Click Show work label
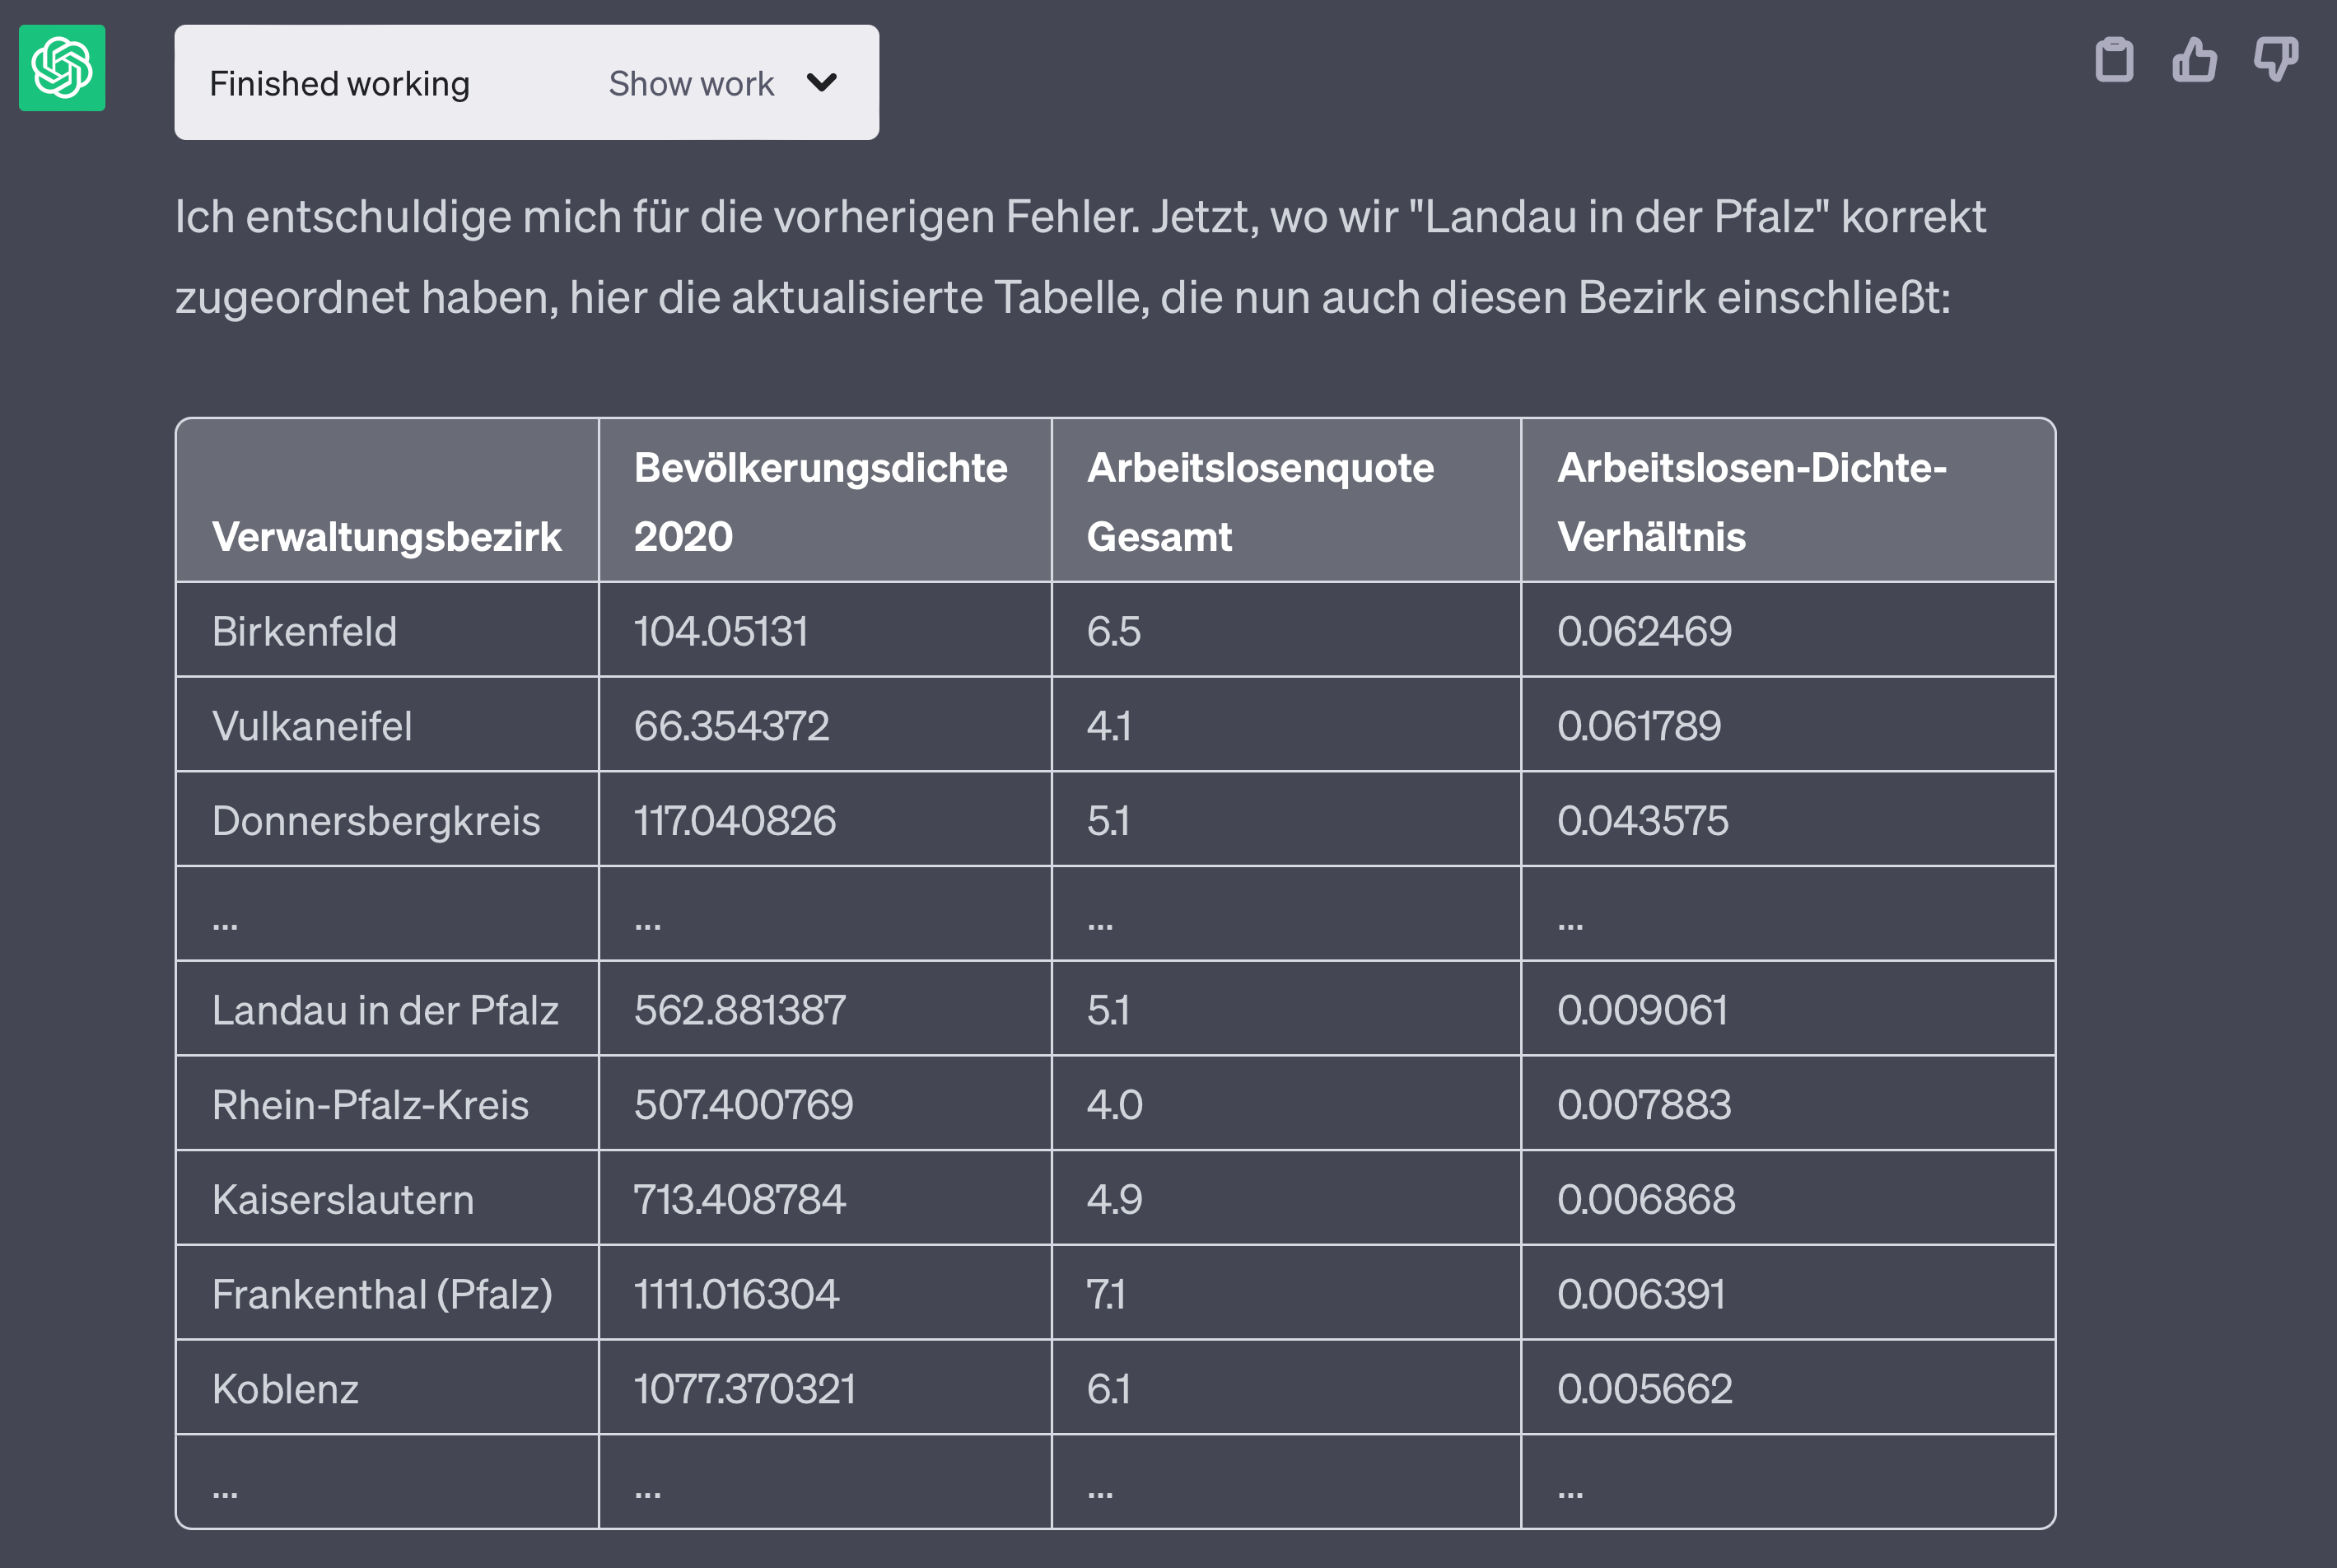Viewport: 2337px width, 1568px height. [x=691, y=83]
